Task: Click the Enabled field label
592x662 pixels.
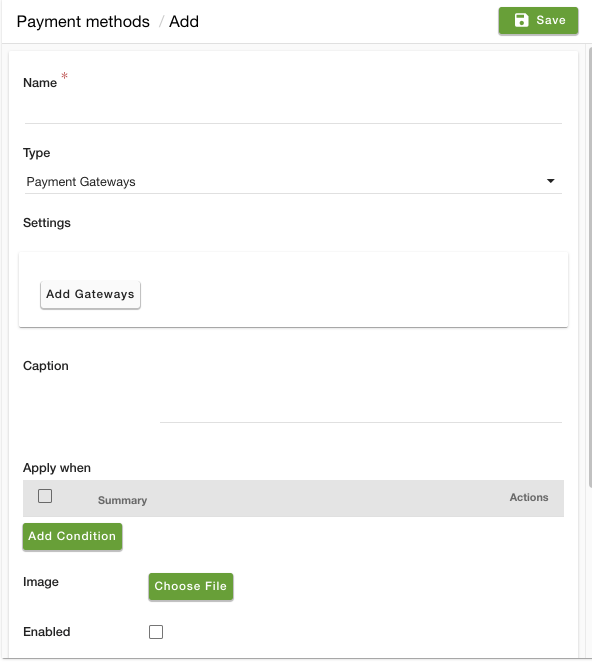Action: (46, 632)
